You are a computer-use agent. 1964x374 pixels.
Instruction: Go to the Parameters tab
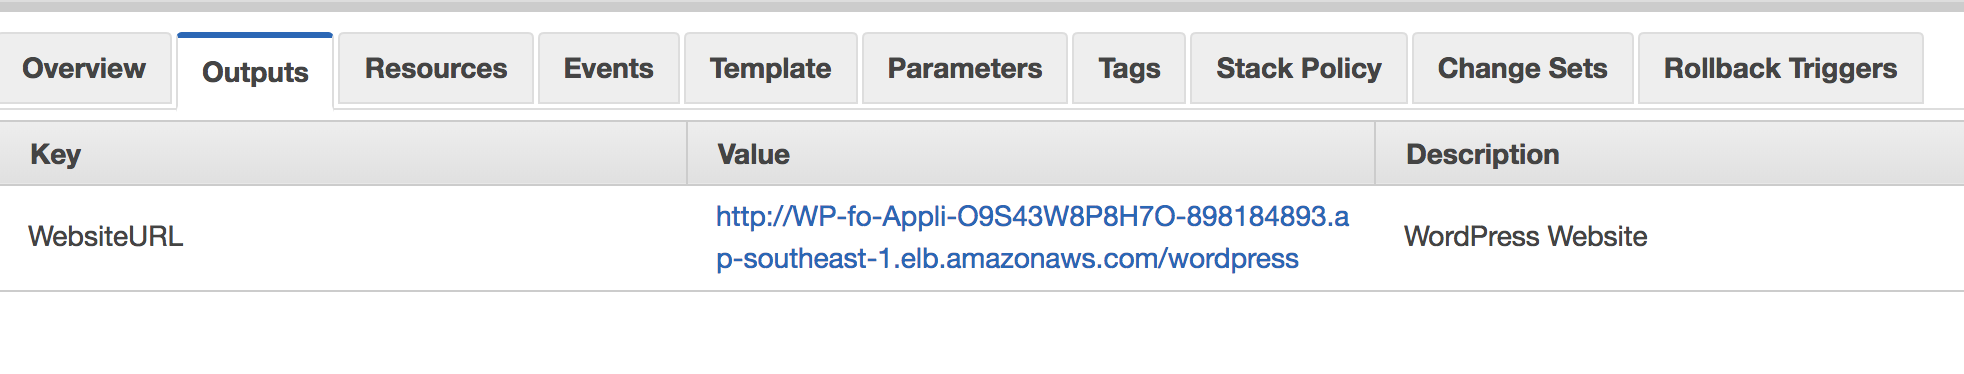click(x=965, y=68)
